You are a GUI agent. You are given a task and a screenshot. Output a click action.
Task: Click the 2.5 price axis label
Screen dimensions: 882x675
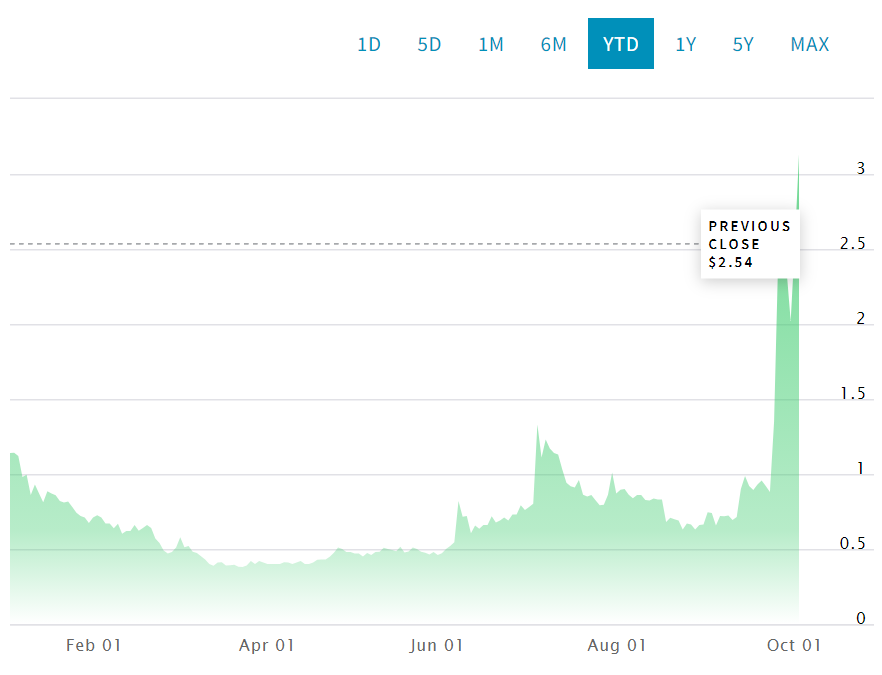point(853,244)
